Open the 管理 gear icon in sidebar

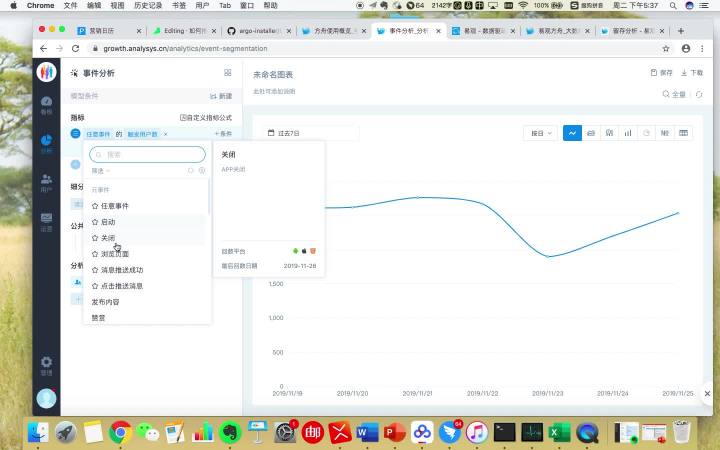46,366
